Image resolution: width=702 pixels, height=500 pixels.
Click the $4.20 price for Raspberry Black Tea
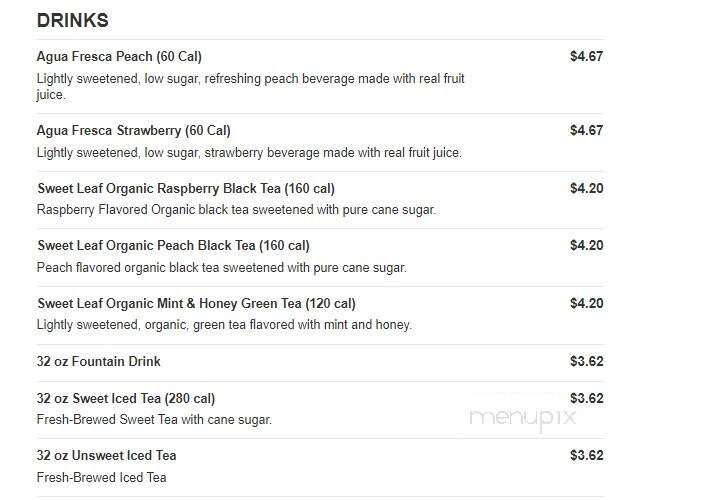(x=586, y=188)
